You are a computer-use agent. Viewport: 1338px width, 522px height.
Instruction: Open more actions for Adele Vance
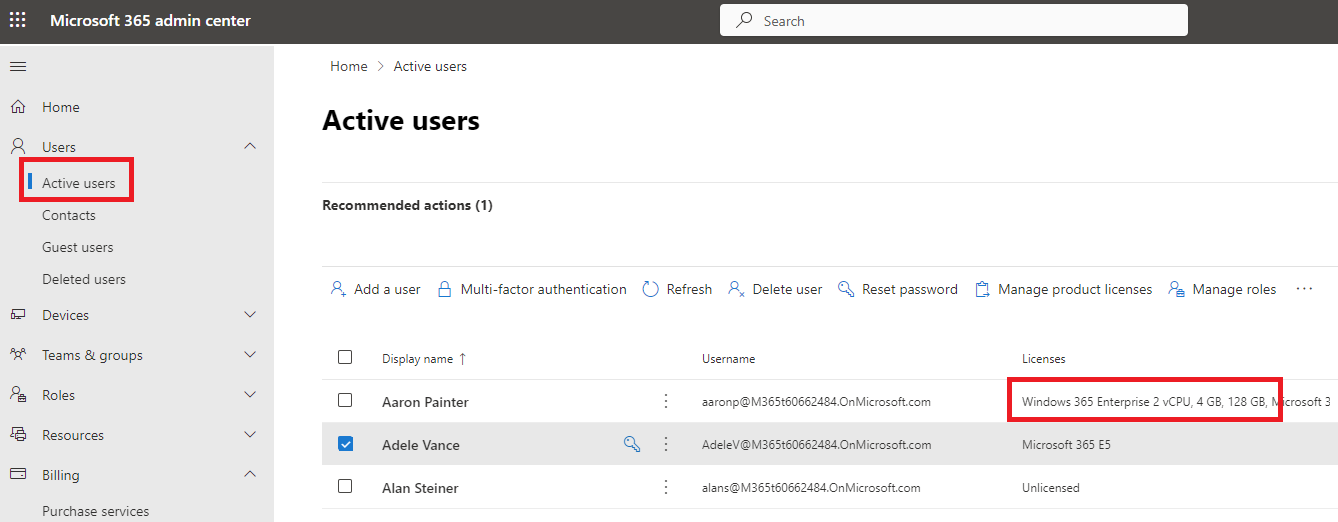click(x=666, y=444)
